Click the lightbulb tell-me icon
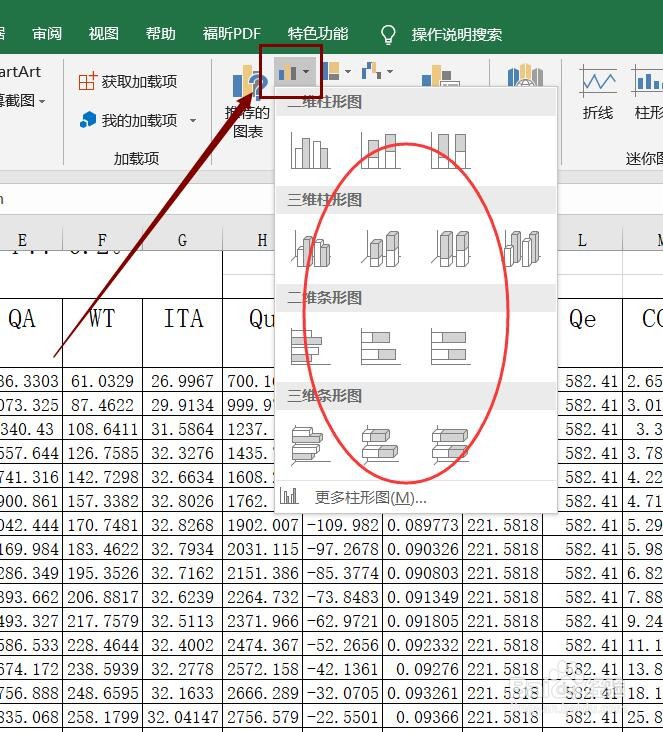The width and height of the screenshot is (663, 732). click(388, 35)
